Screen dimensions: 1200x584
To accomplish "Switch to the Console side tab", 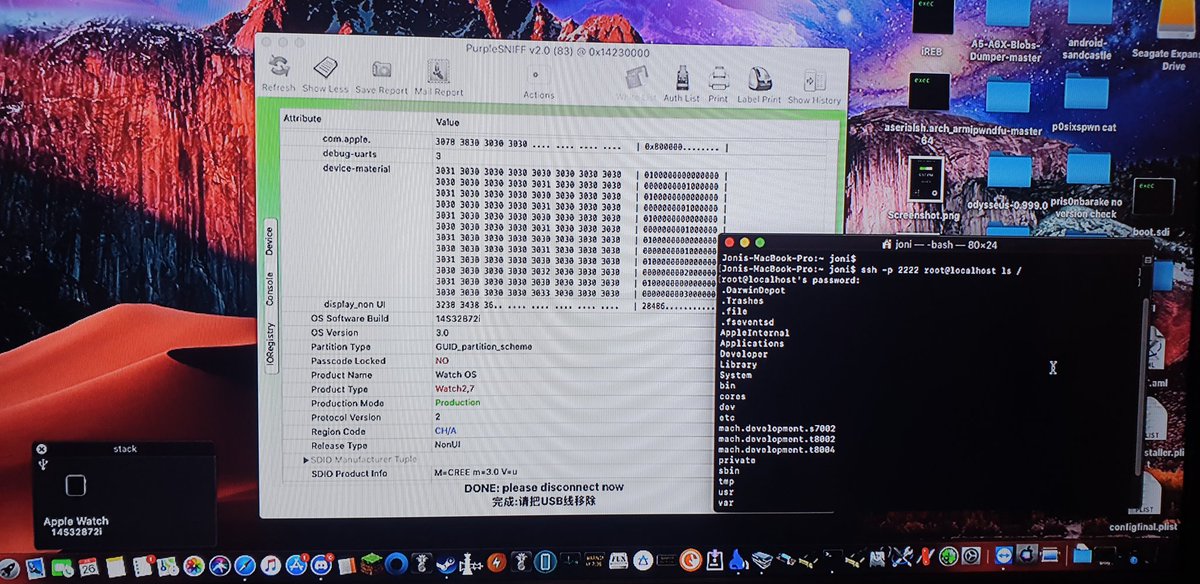I will click(x=268, y=289).
